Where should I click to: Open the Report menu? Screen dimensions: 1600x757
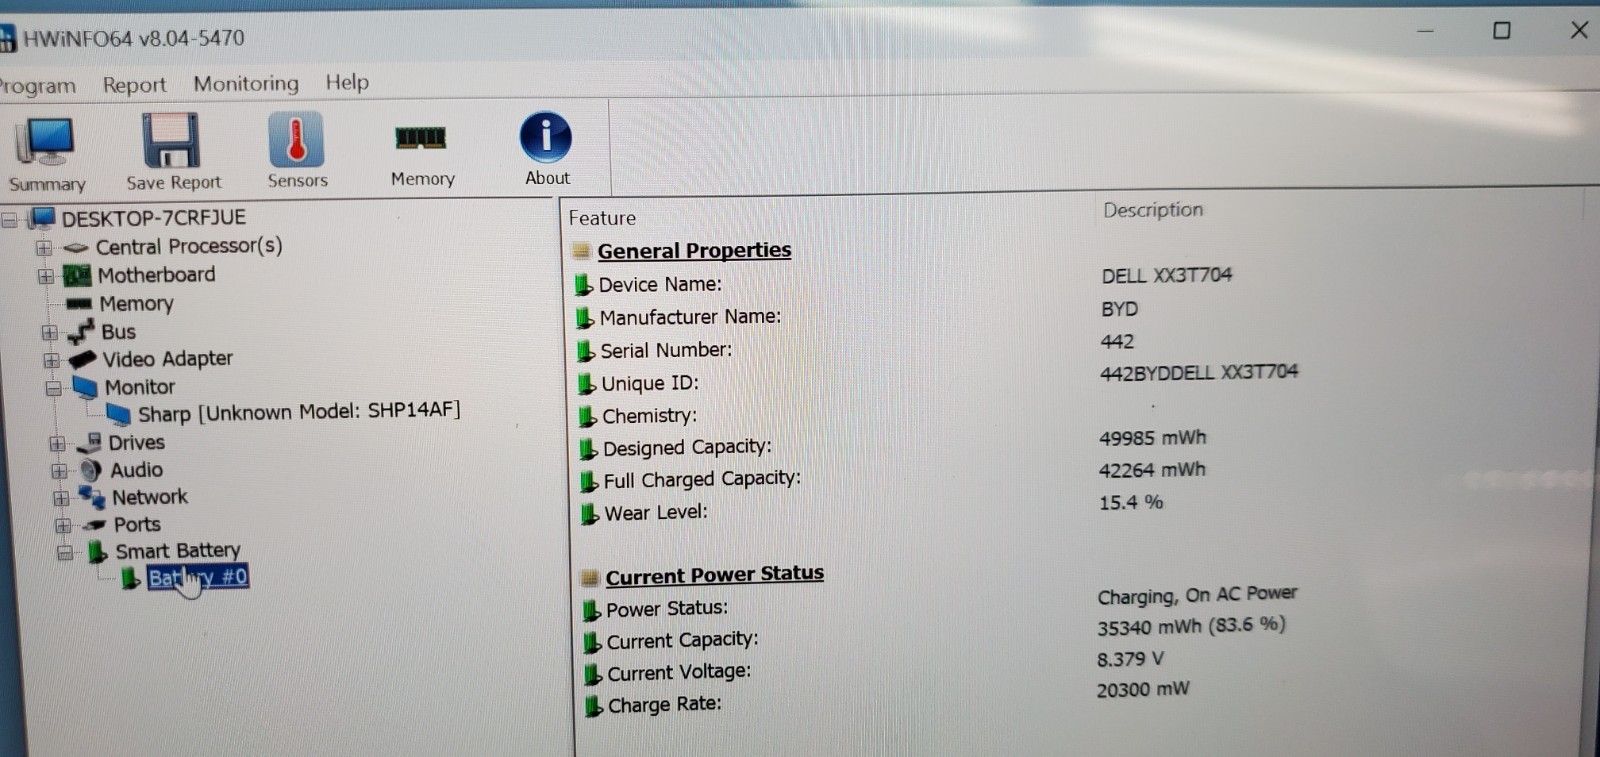pos(134,85)
